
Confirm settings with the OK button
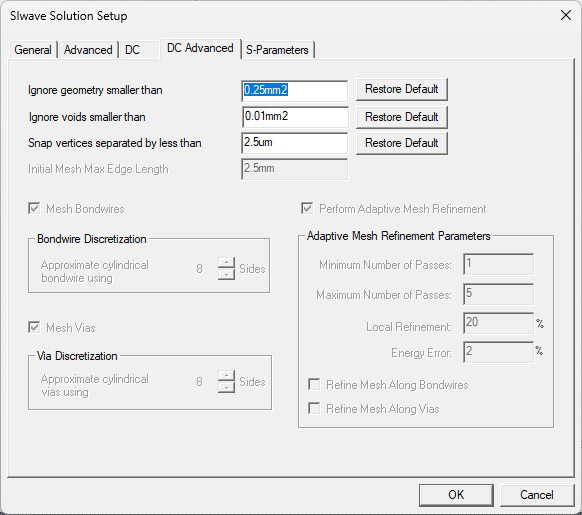[456, 495]
